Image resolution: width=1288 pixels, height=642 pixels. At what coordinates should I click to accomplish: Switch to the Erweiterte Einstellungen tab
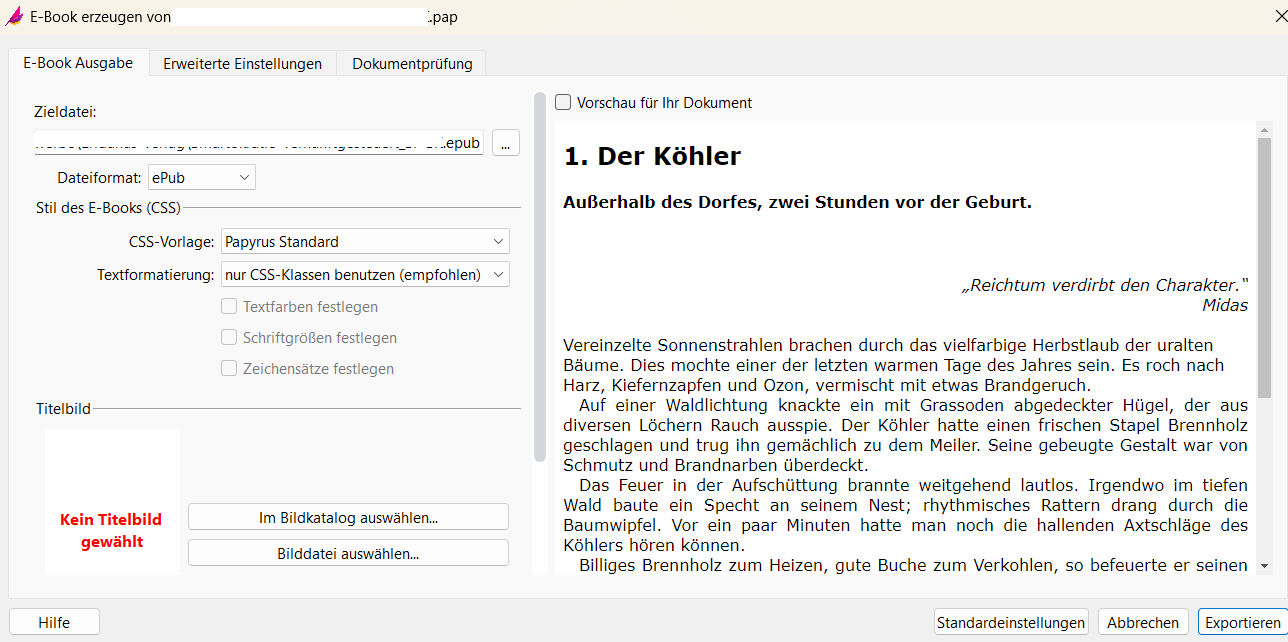click(x=242, y=63)
